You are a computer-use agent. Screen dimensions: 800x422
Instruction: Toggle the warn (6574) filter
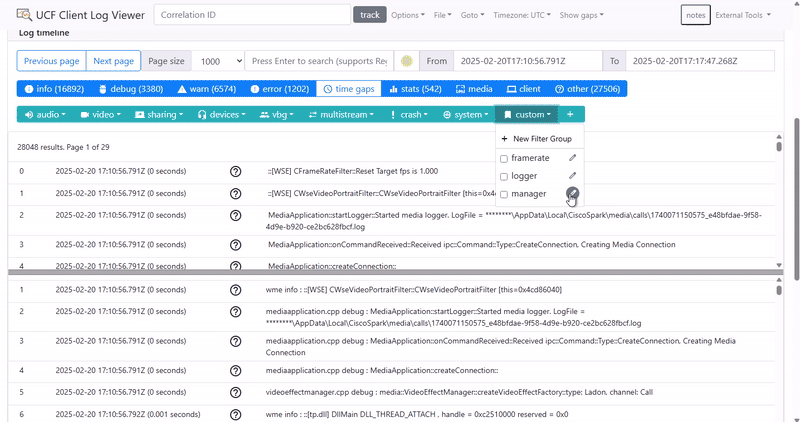(x=207, y=89)
